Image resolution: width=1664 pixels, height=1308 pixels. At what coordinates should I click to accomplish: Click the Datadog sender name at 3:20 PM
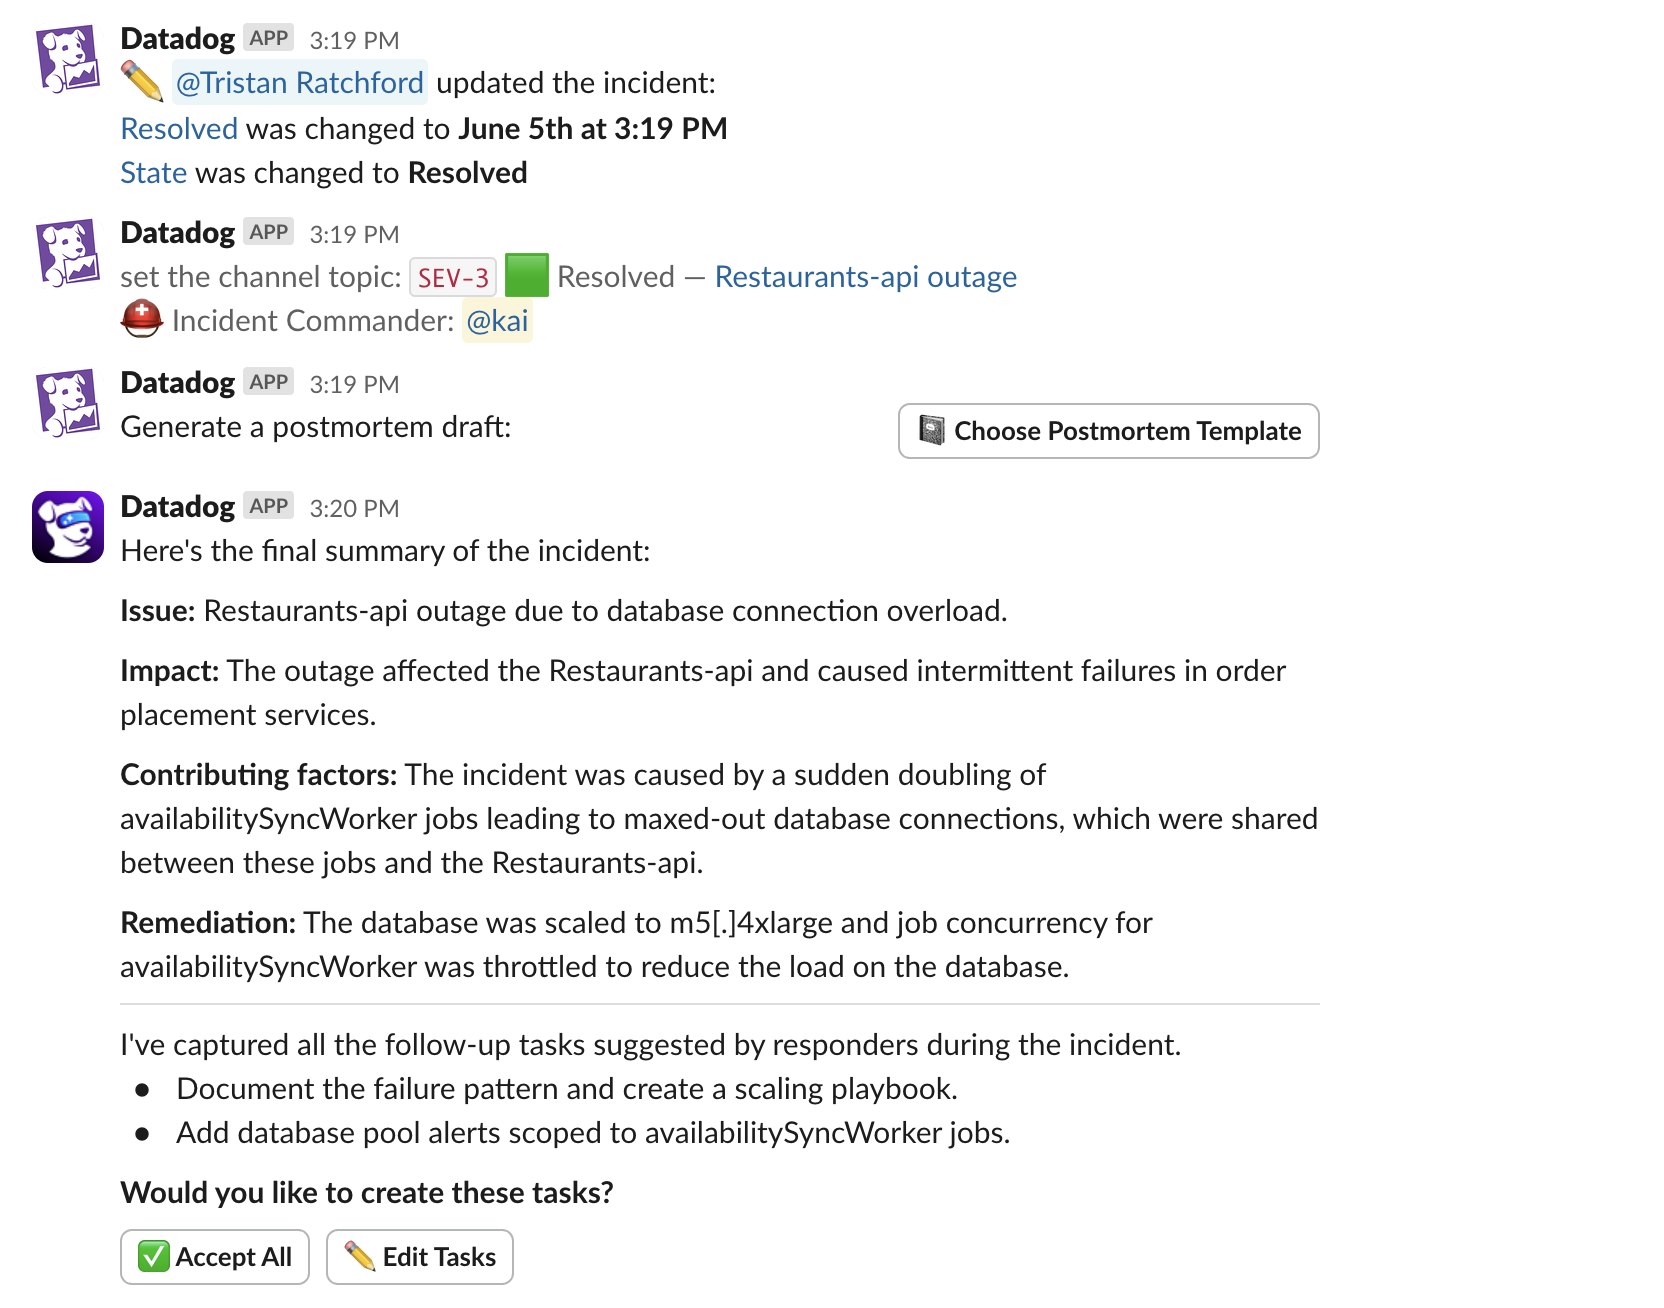tap(177, 507)
